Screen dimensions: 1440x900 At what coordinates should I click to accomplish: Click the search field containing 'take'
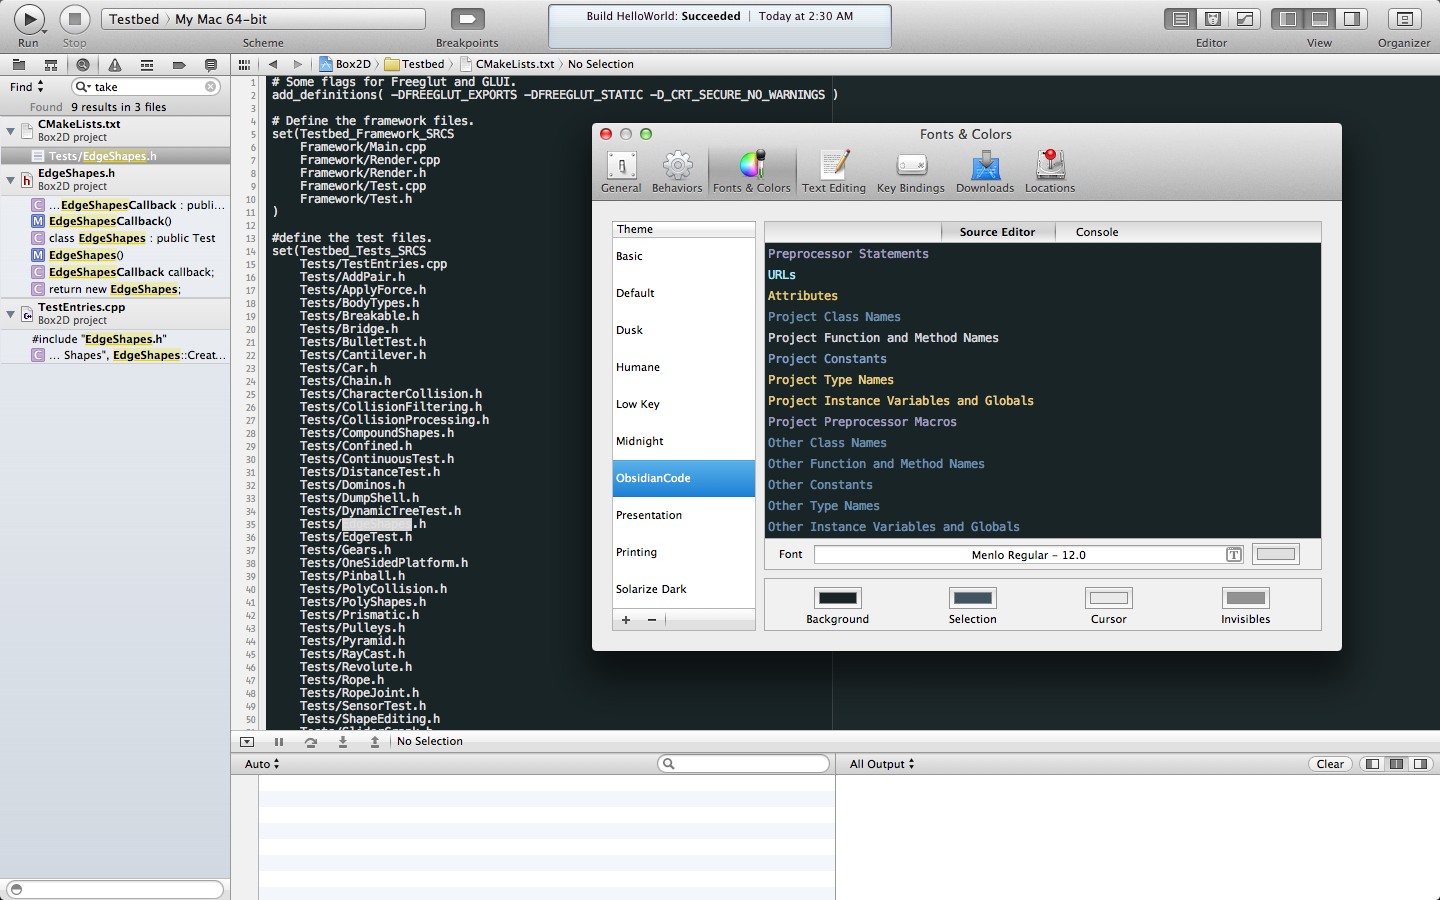[x=146, y=87]
